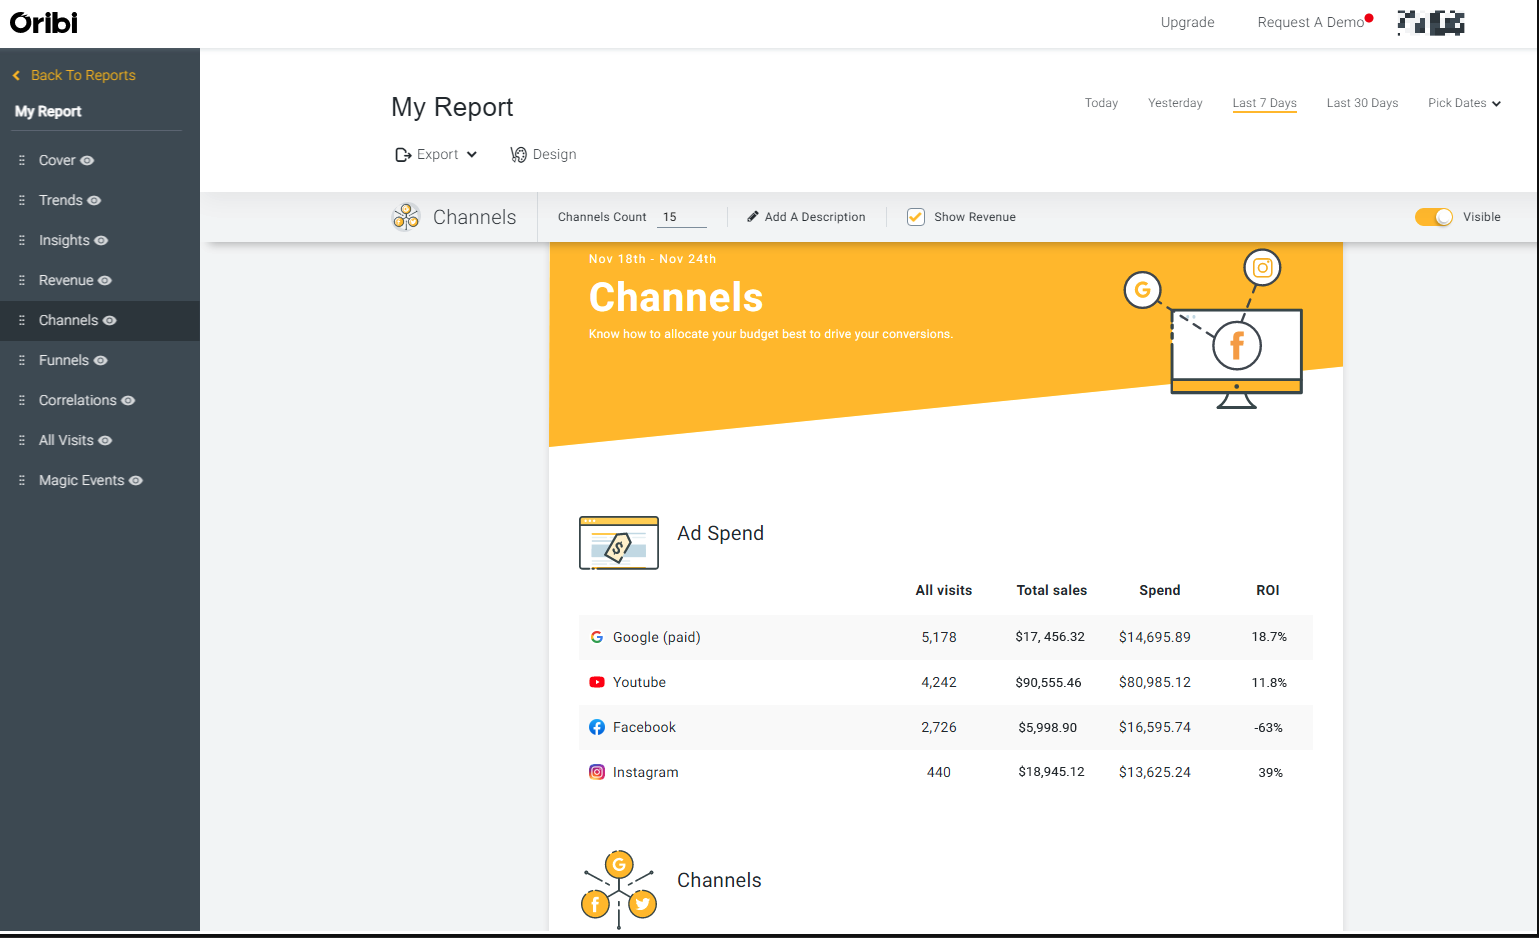The image size is (1539, 938).
Task: Open the Correlations section in sidebar
Action: [x=77, y=400]
